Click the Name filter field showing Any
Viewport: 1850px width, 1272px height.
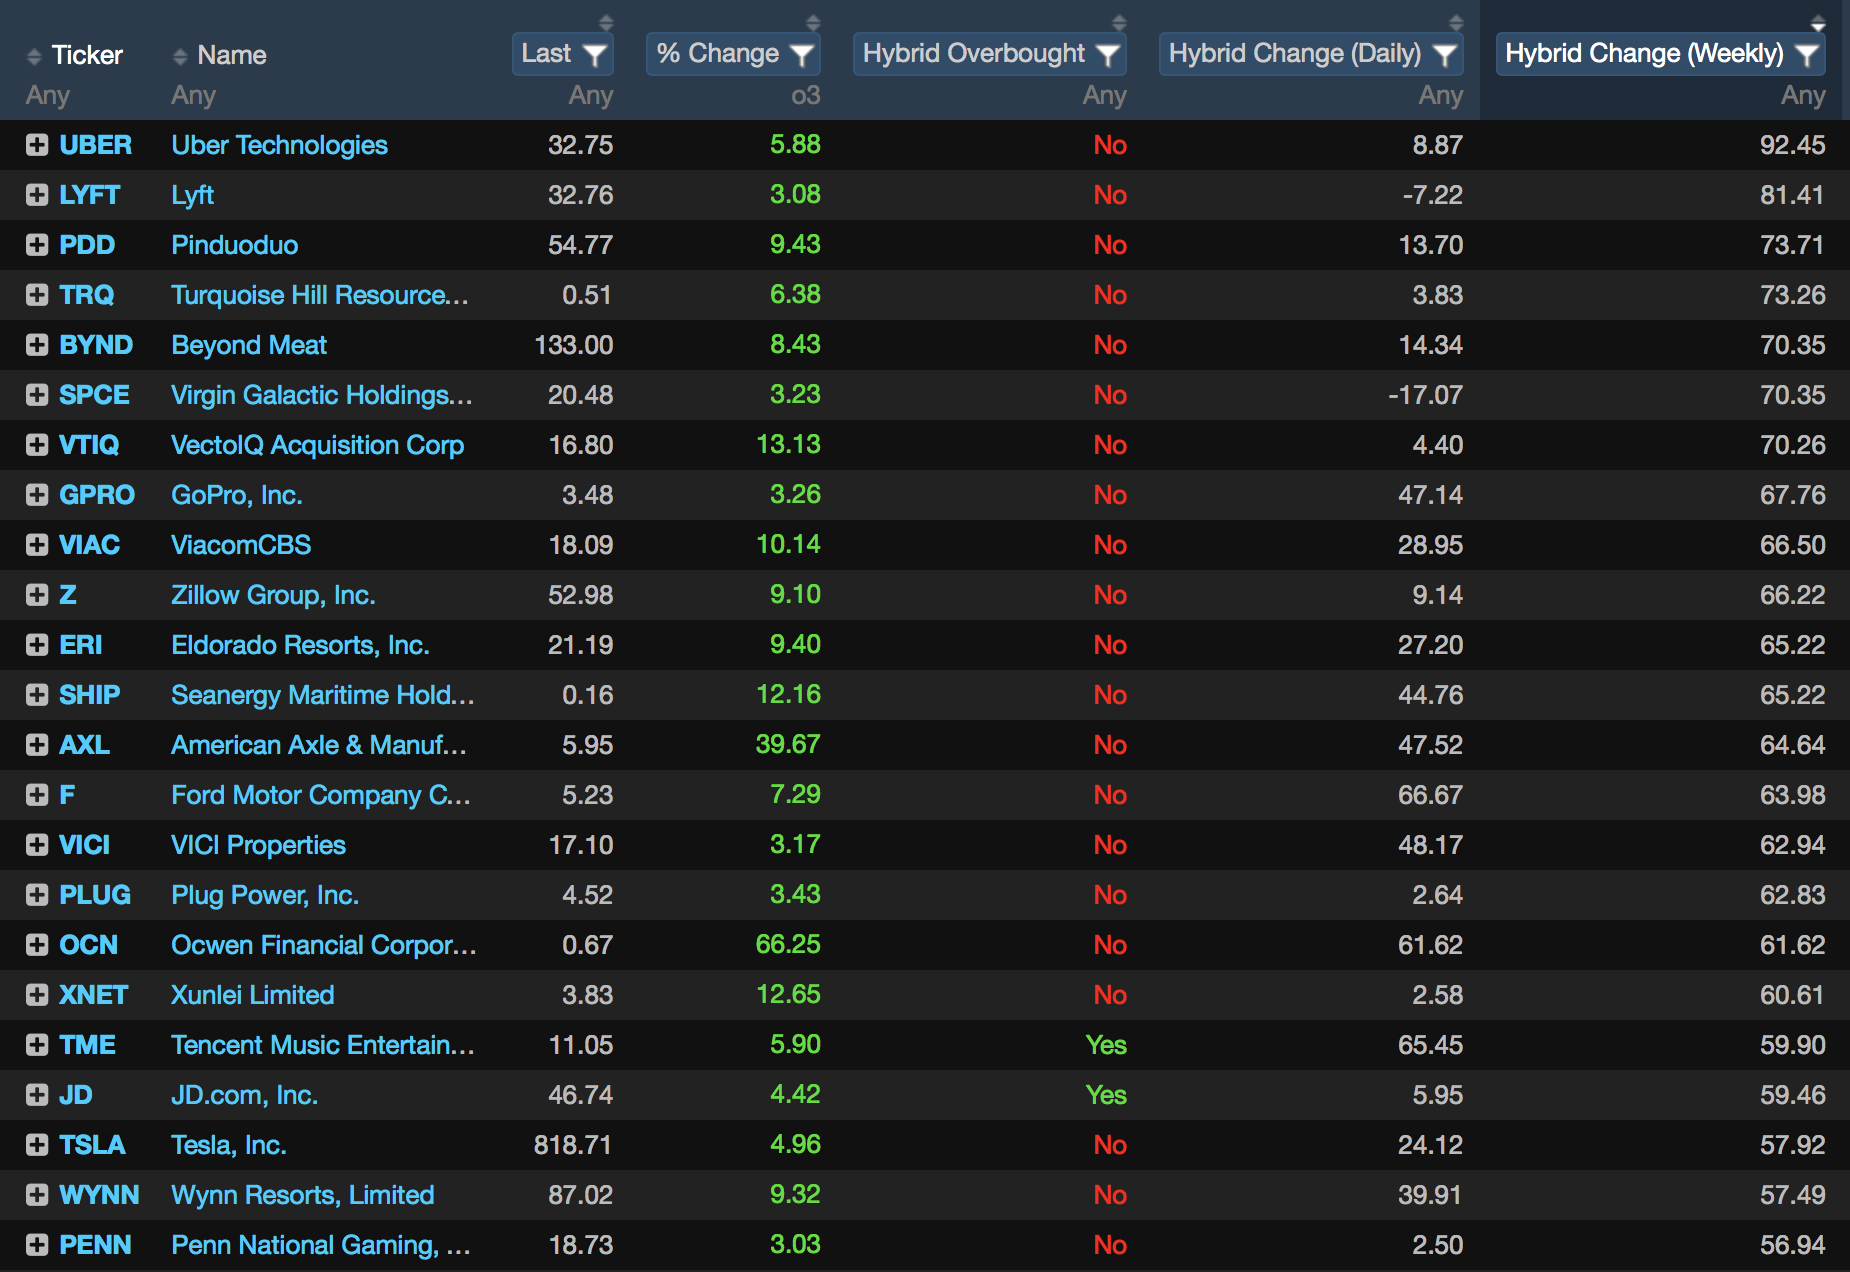point(194,96)
